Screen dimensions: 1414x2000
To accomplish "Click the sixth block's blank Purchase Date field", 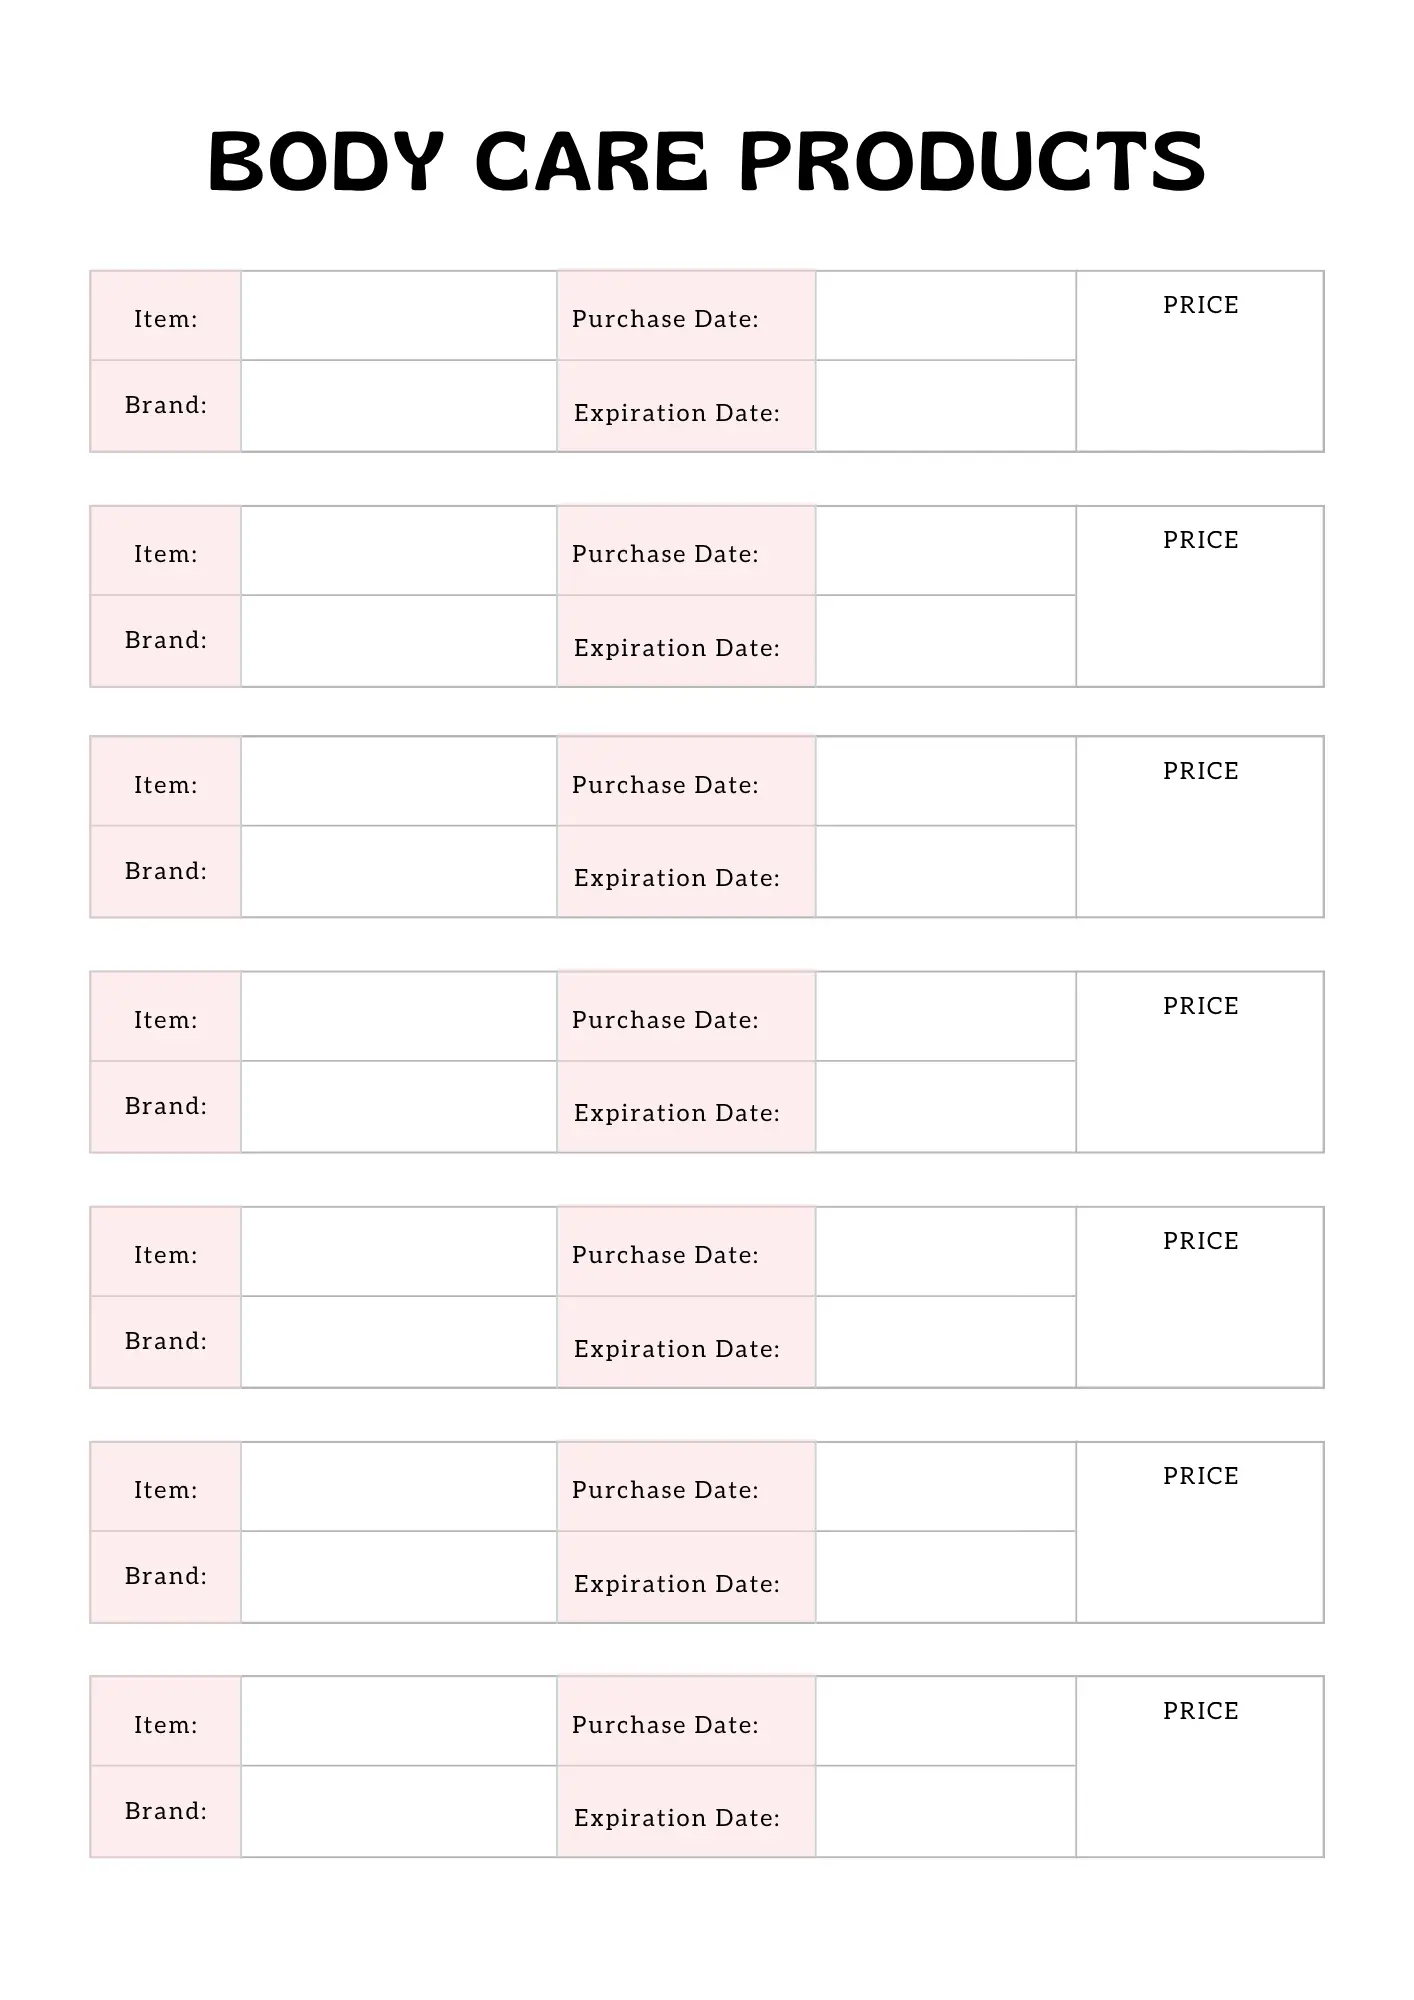I will click(945, 1487).
